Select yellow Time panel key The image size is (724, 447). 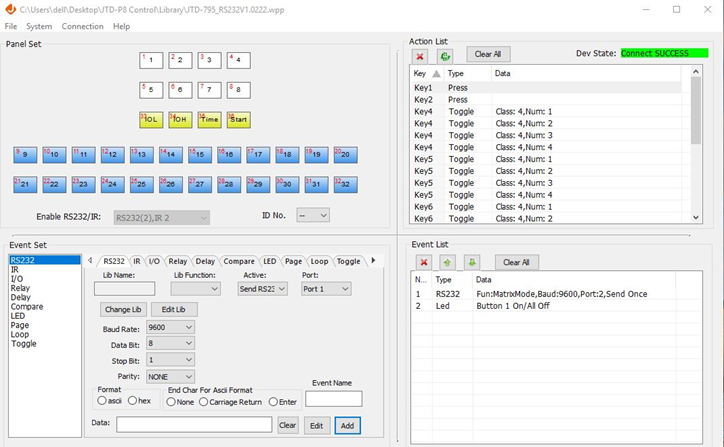coord(209,120)
